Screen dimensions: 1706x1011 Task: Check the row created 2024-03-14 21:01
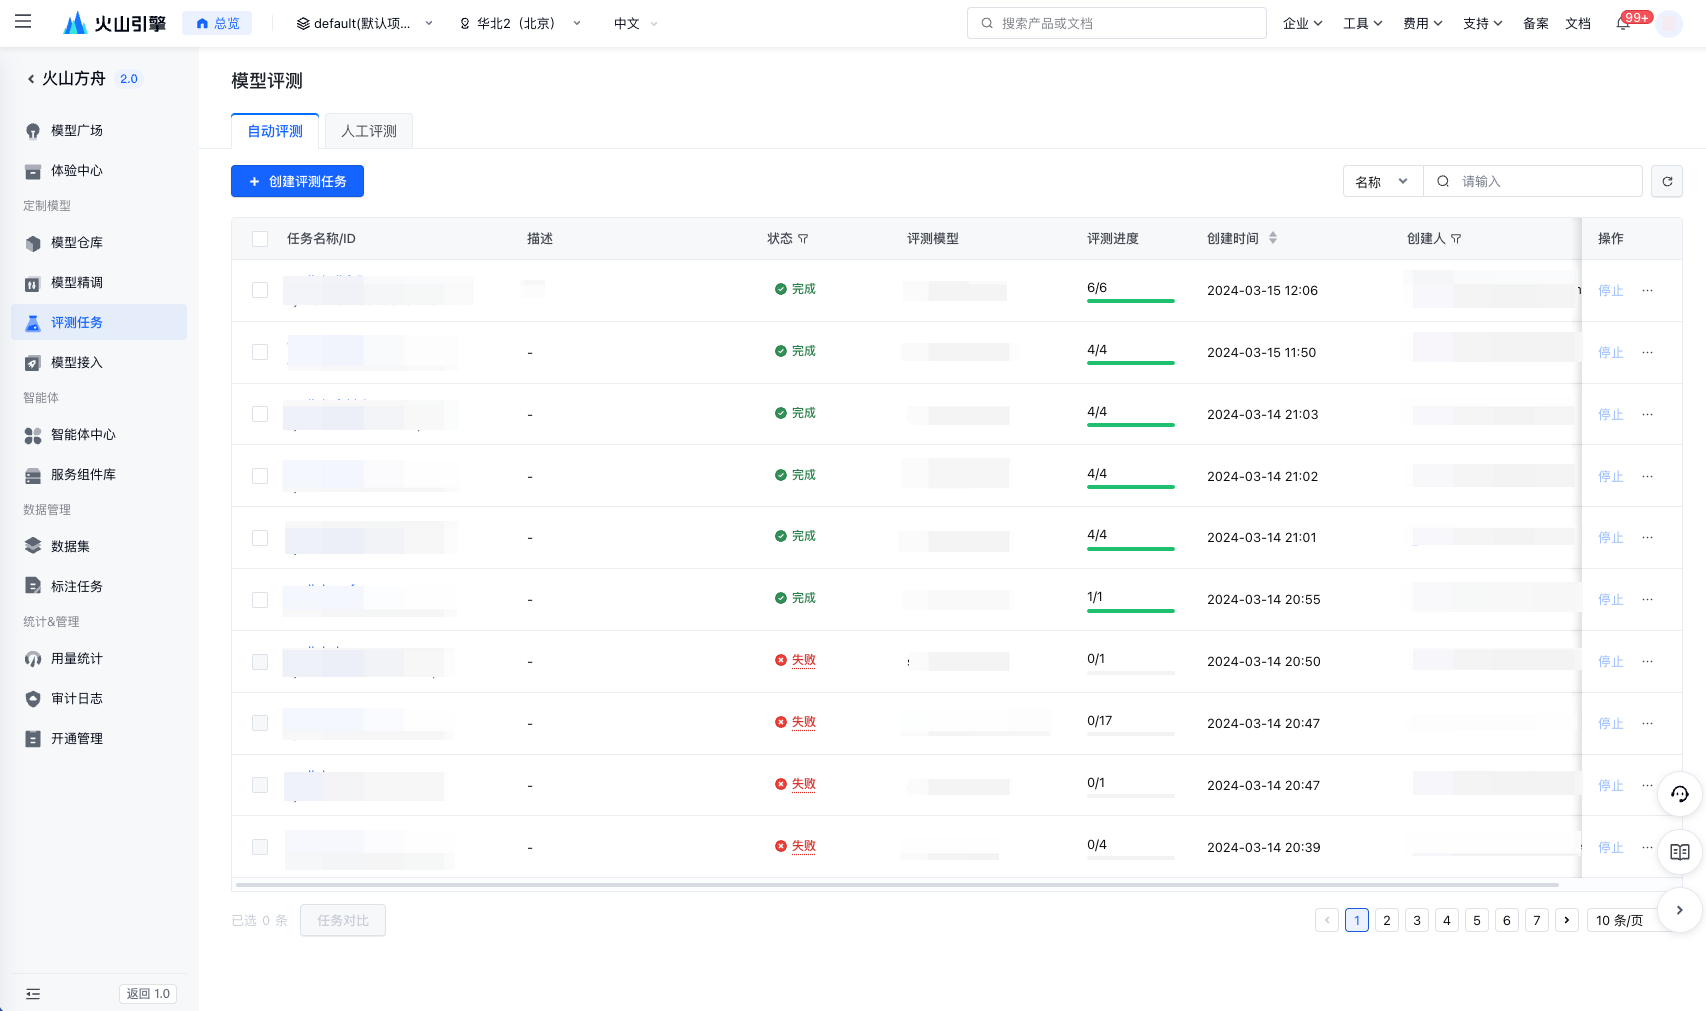260,538
